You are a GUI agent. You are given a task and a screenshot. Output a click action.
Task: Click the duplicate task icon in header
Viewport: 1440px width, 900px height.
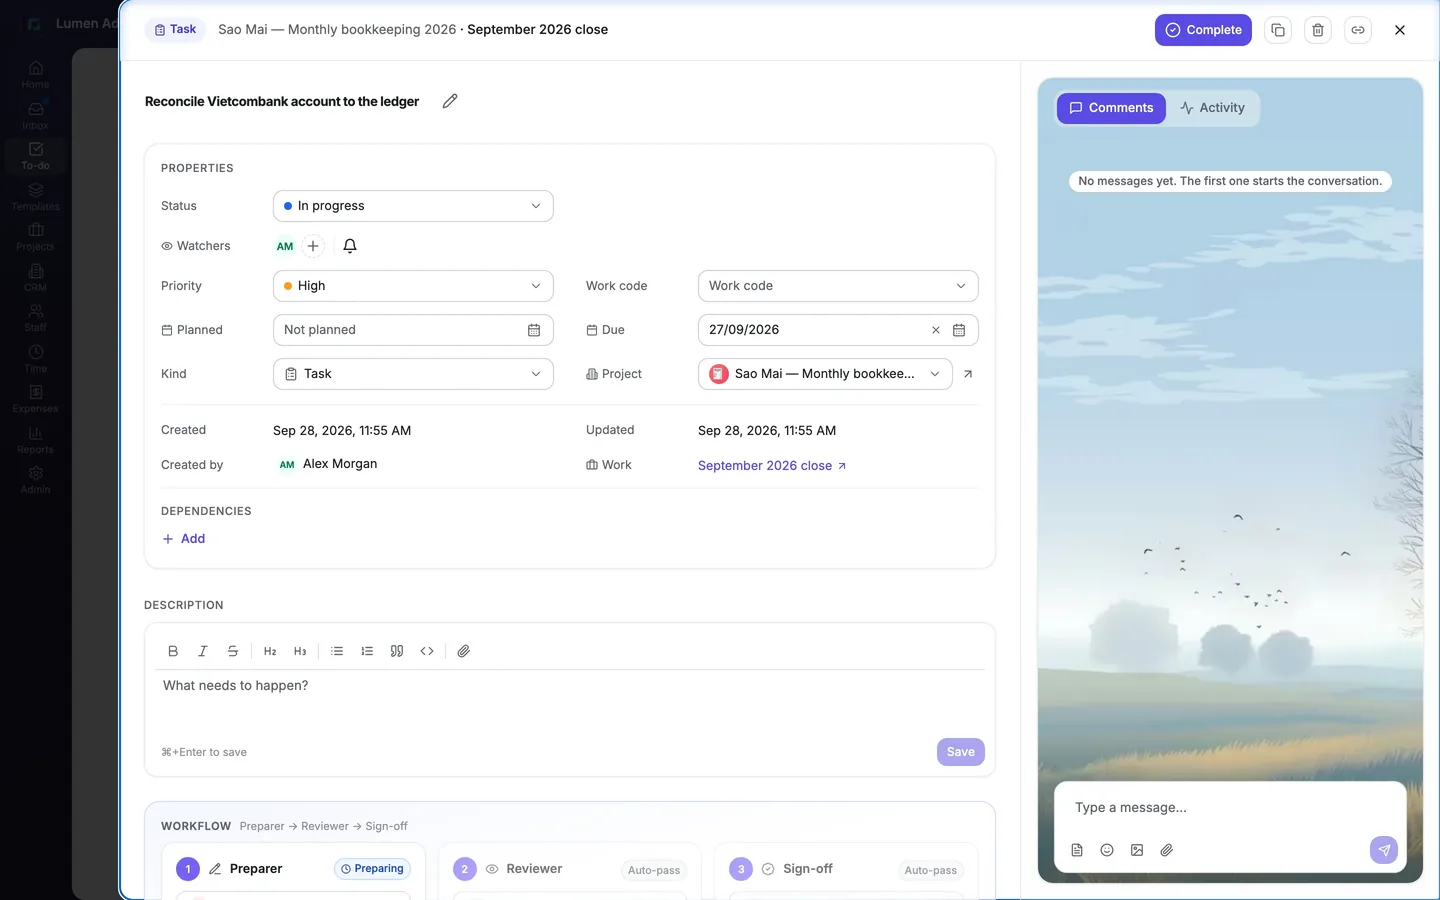click(x=1278, y=30)
